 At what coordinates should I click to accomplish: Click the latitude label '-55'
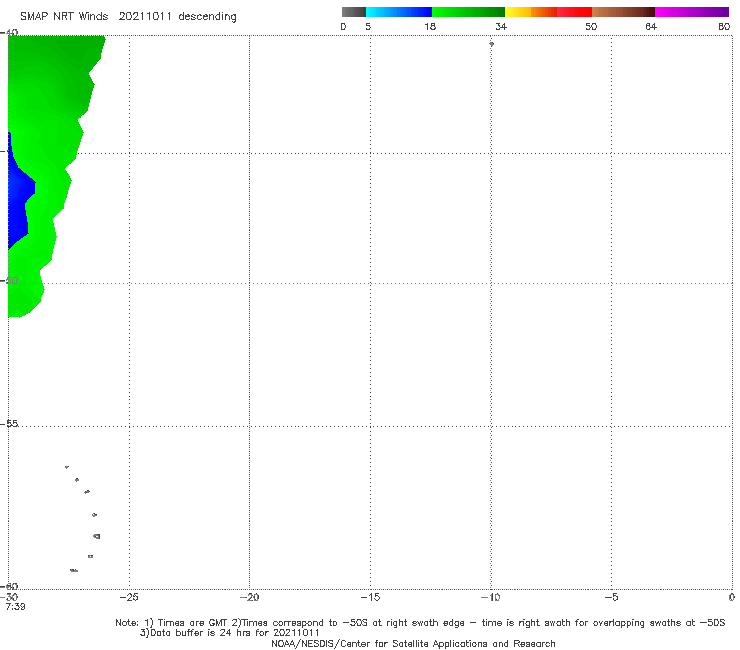10,424
